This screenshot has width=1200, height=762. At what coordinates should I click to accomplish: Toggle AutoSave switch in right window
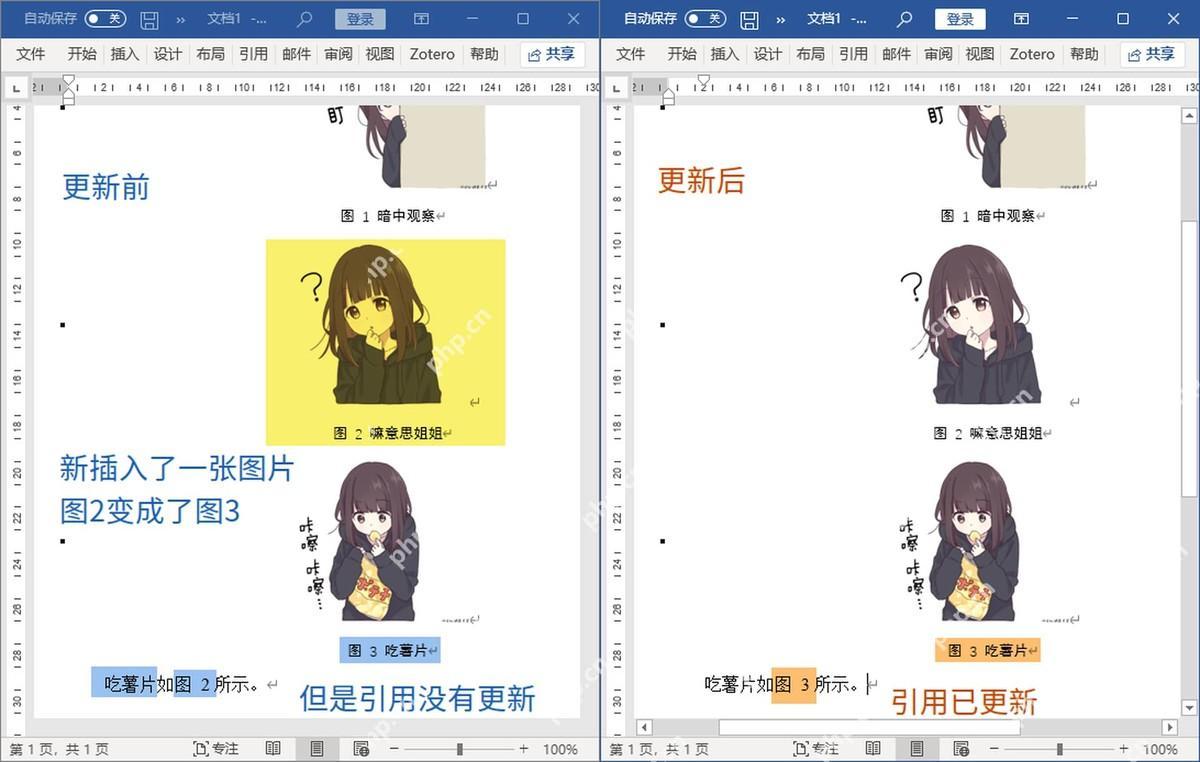pos(705,19)
